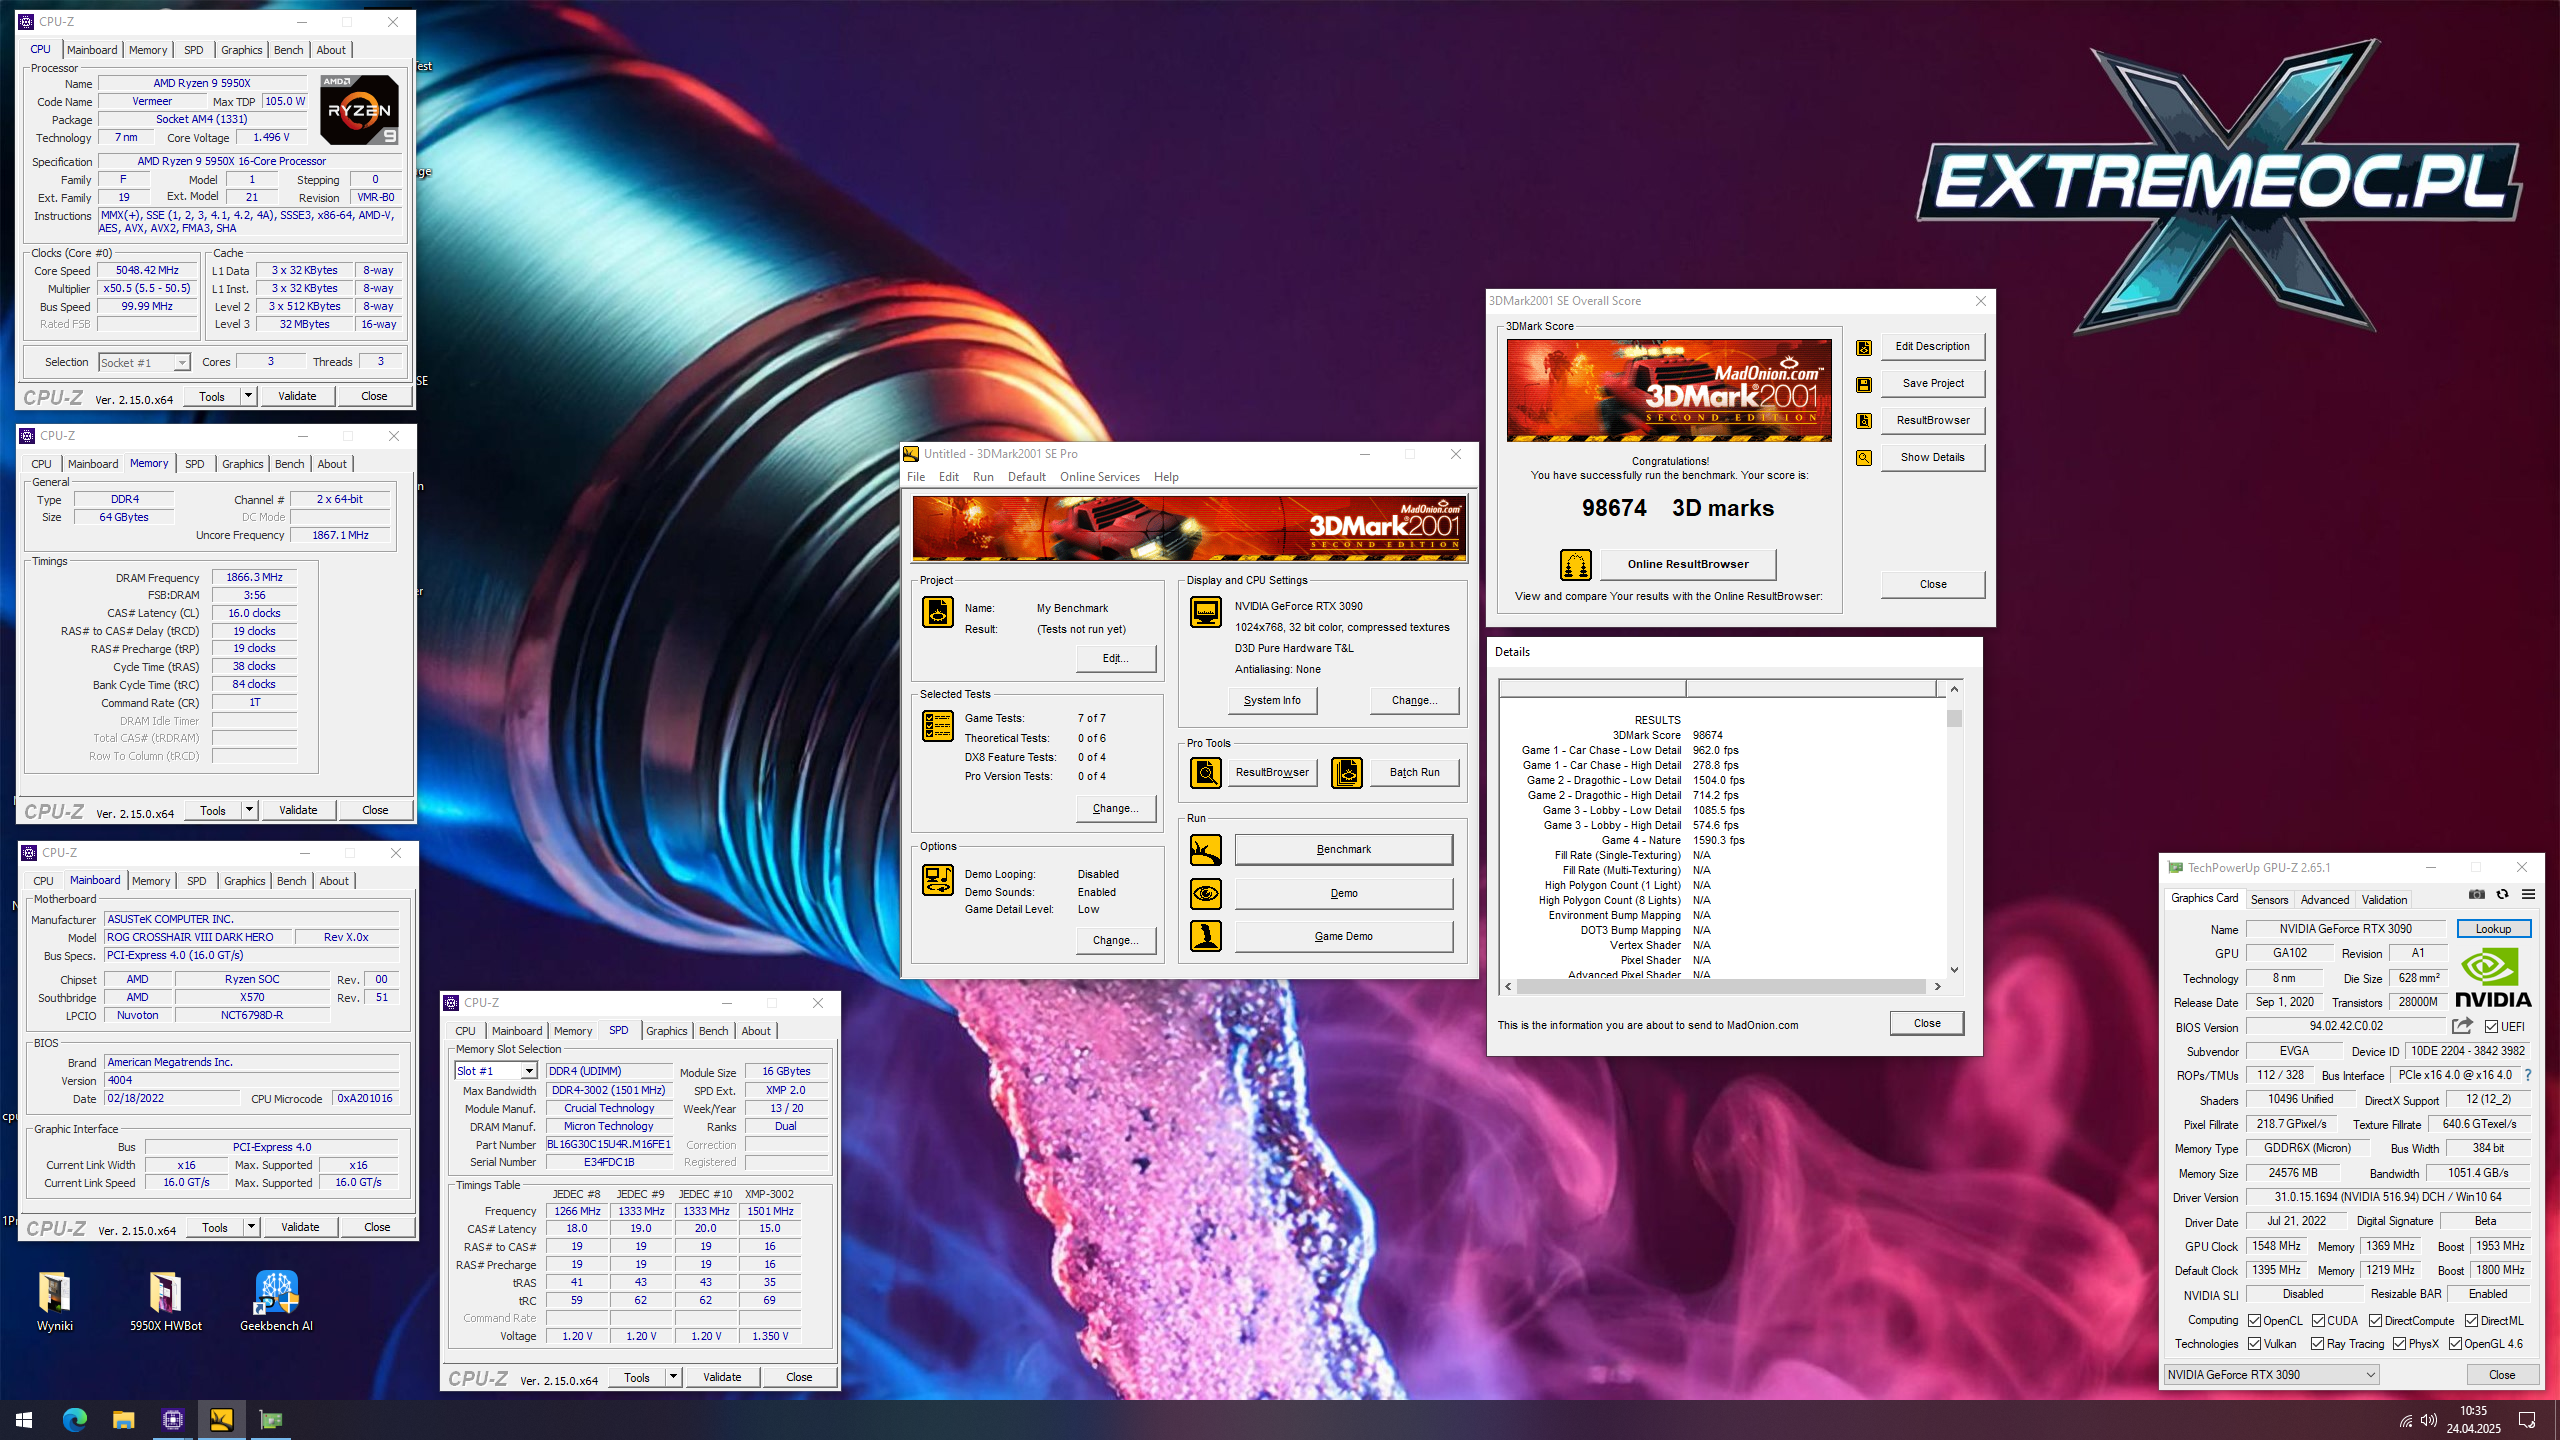The image size is (2560, 1440).
Task: Switch to Advanced tab in GPU-Z
Action: 2325,899
